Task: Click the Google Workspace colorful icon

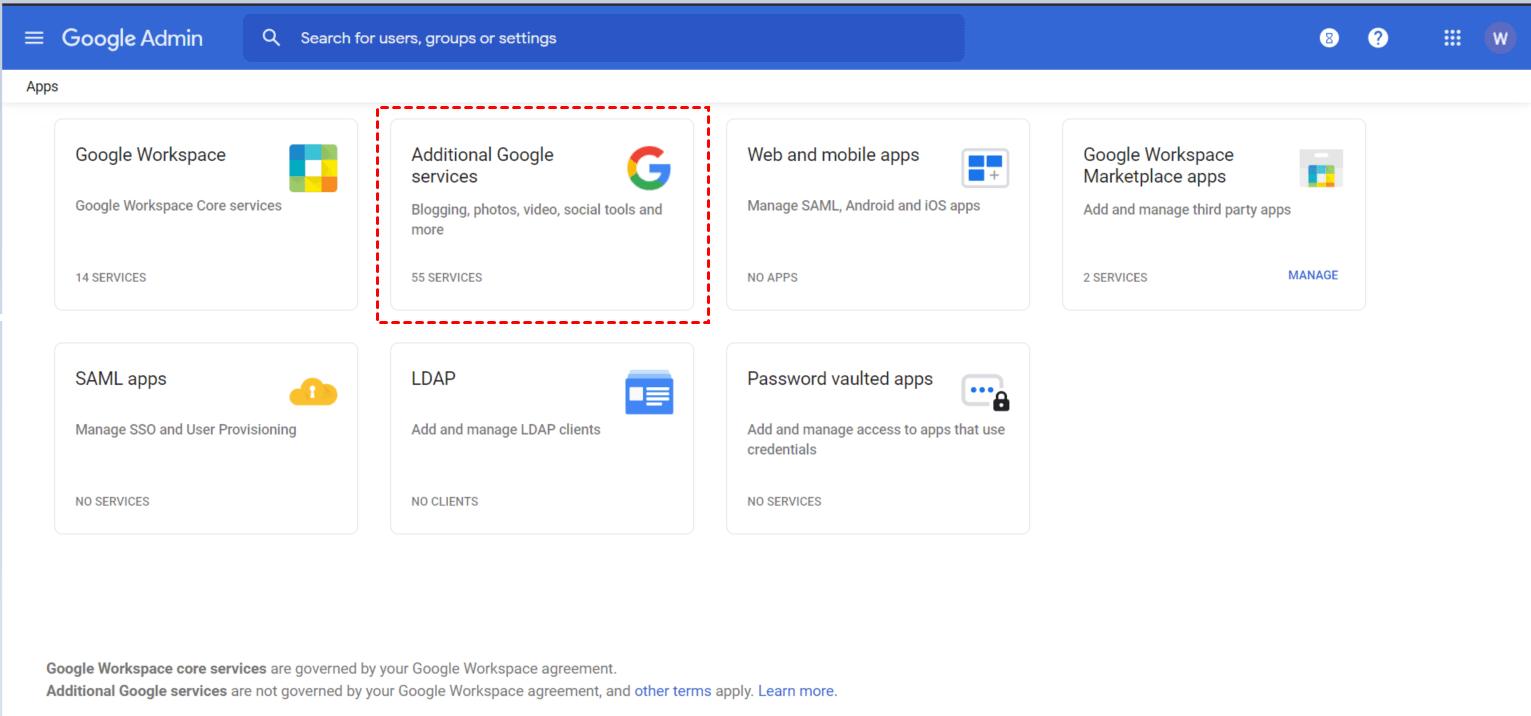Action: click(x=313, y=168)
